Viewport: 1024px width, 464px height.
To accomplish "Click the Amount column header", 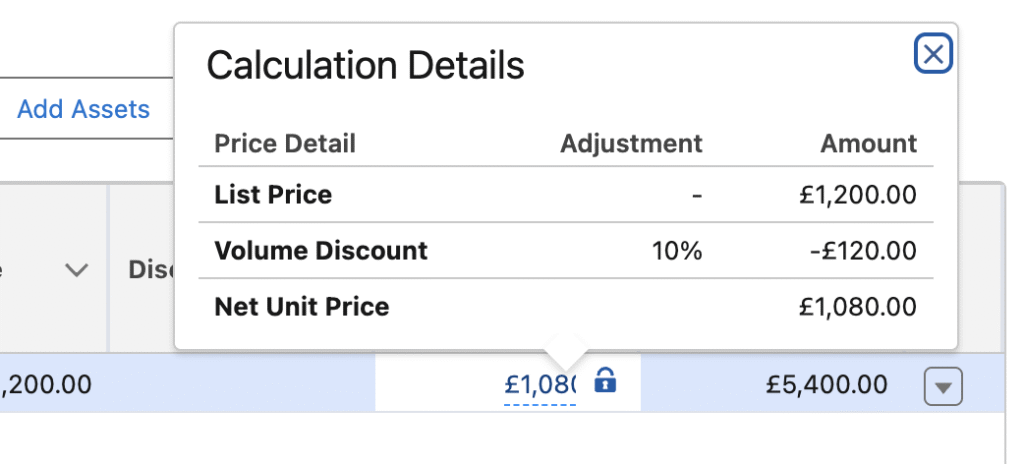I will pos(868,143).
